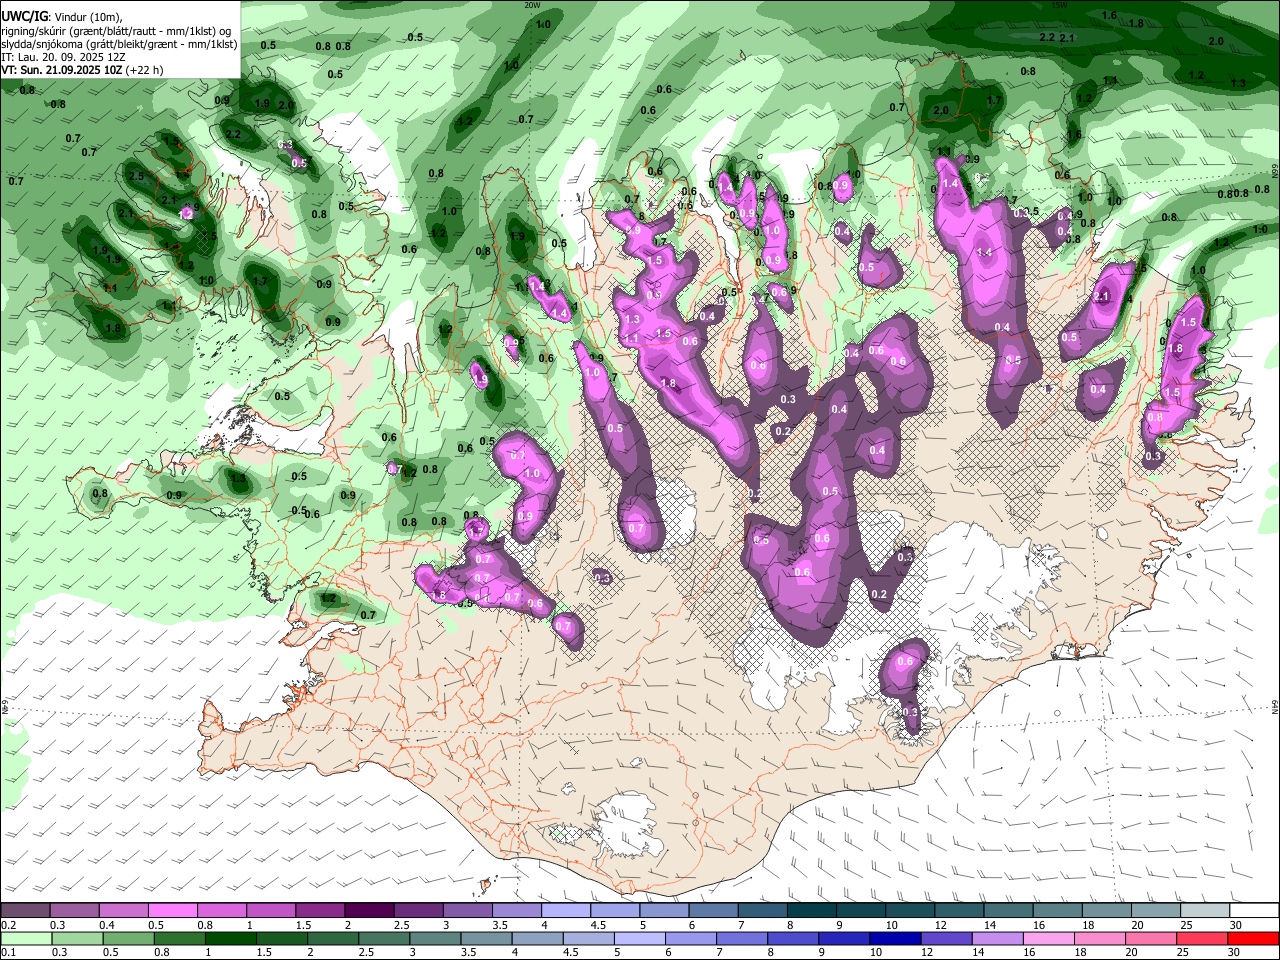Click the 'UWC/IG: Vindur (10m),' title line
The image size is (1280, 960).
(x=62, y=17)
